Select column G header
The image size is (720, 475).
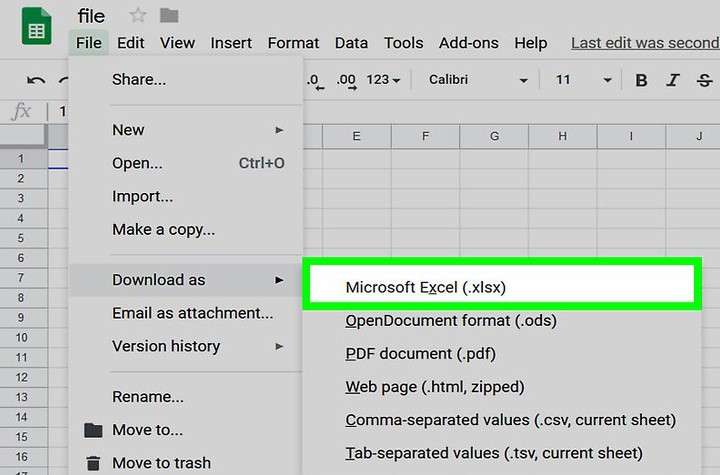coord(494,136)
